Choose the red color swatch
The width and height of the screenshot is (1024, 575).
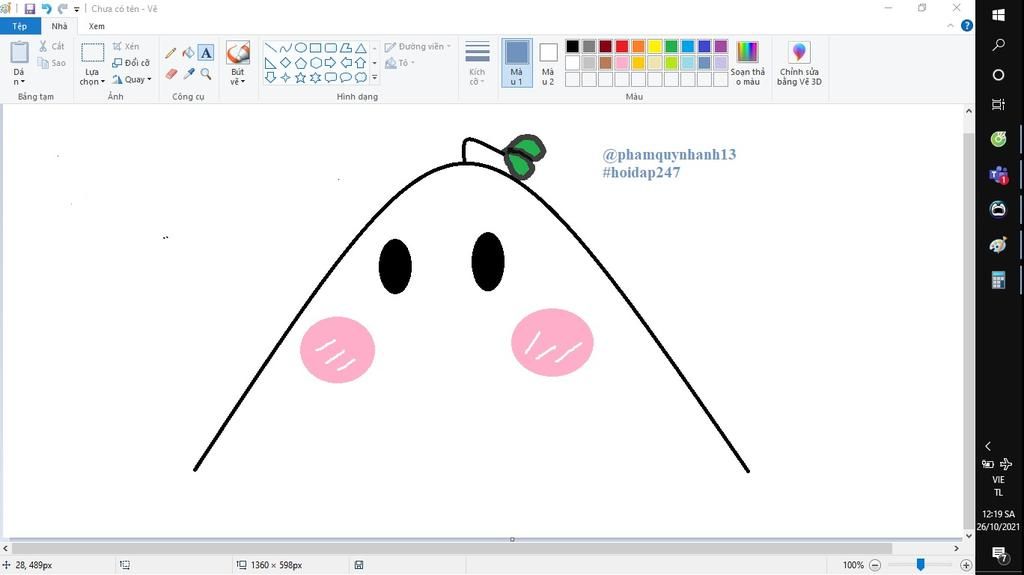tap(622, 46)
